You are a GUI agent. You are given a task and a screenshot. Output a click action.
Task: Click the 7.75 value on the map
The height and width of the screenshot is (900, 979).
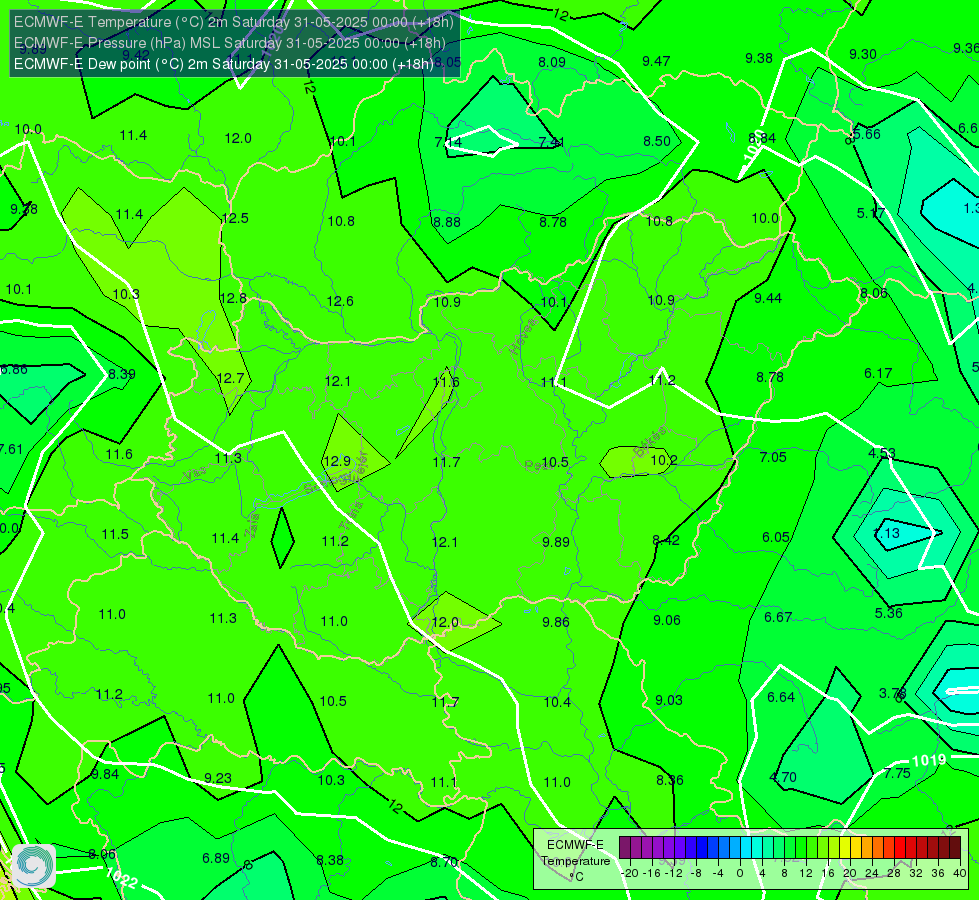(897, 773)
